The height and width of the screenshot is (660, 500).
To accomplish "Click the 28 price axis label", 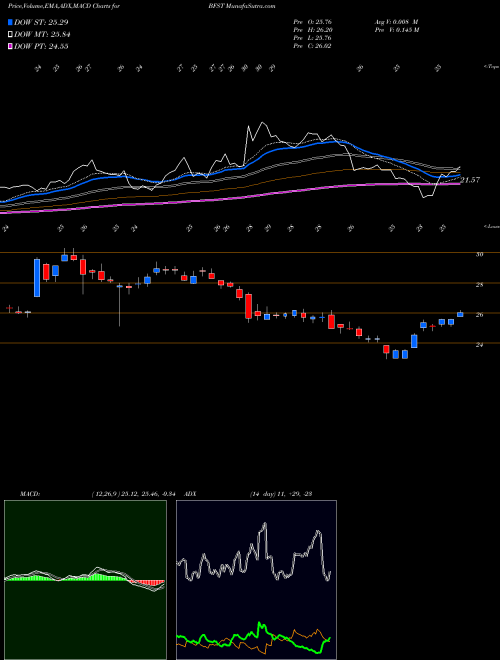I will 479,285.
